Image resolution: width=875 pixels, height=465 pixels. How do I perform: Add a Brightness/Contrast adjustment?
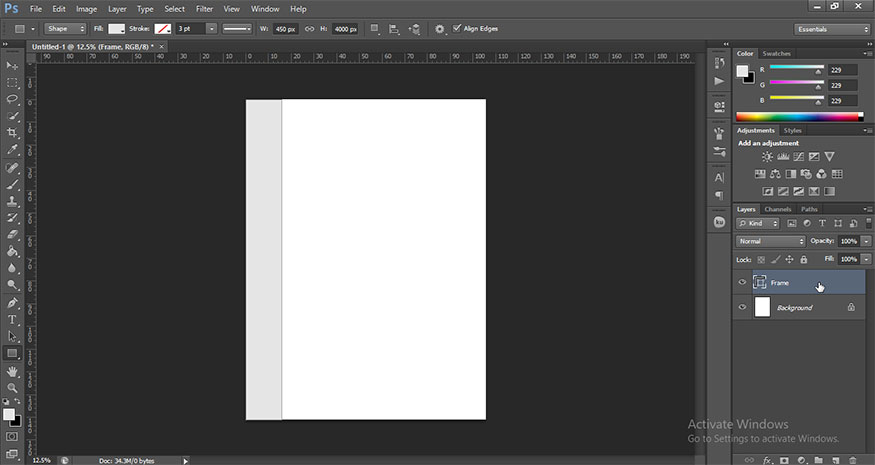click(x=767, y=157)
